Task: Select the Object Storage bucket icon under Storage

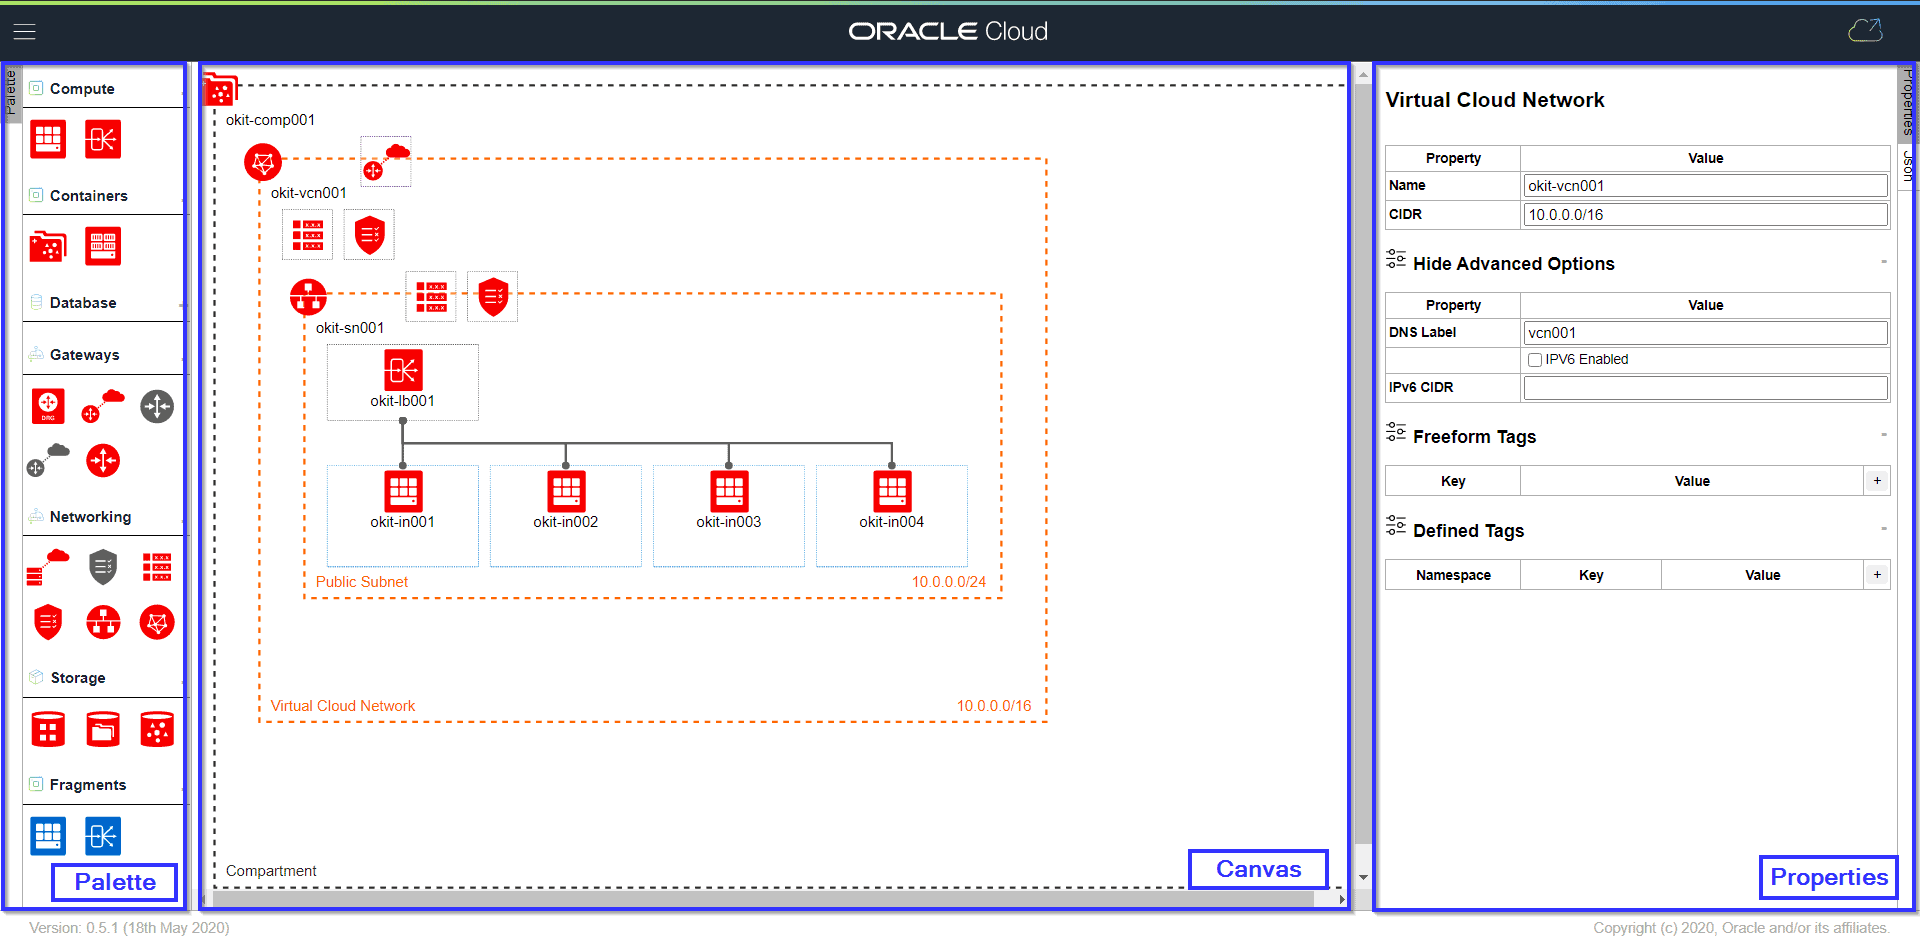Action: 102,728
